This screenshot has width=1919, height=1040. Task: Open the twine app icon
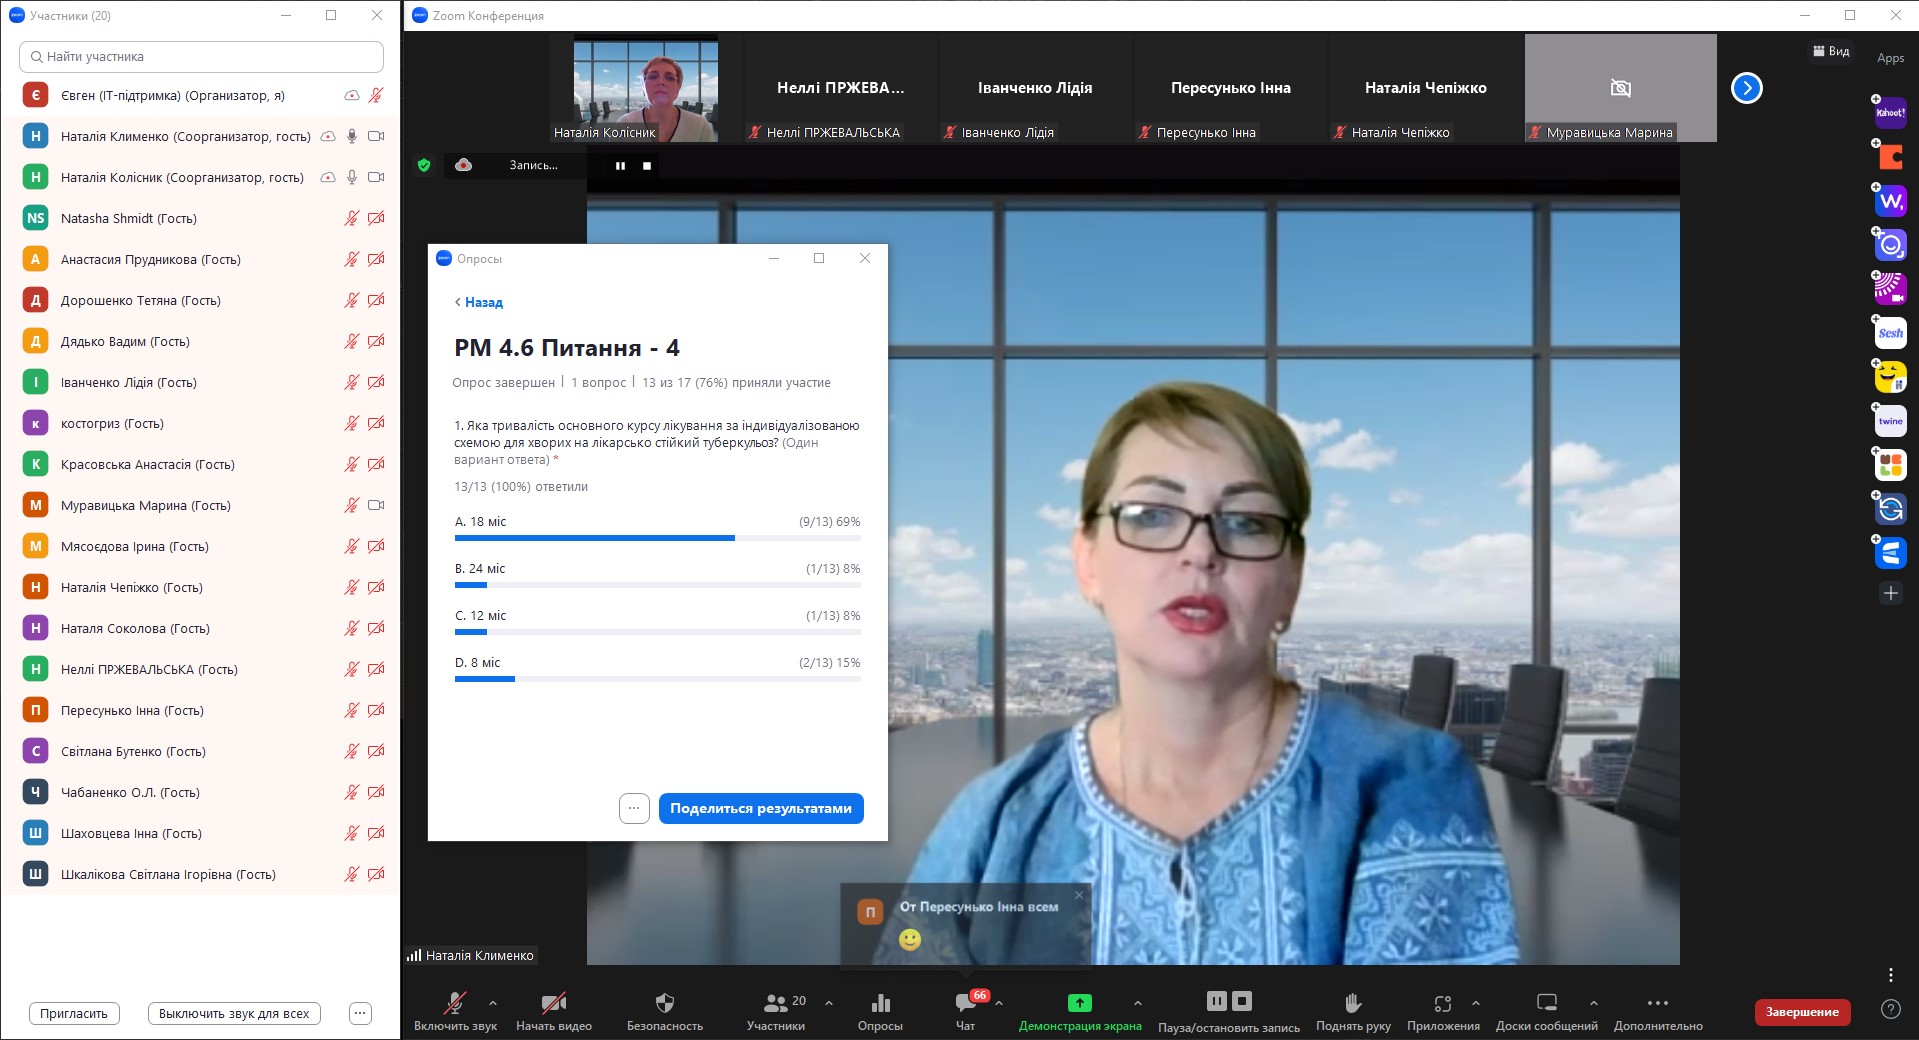(x=1890, y=421)
